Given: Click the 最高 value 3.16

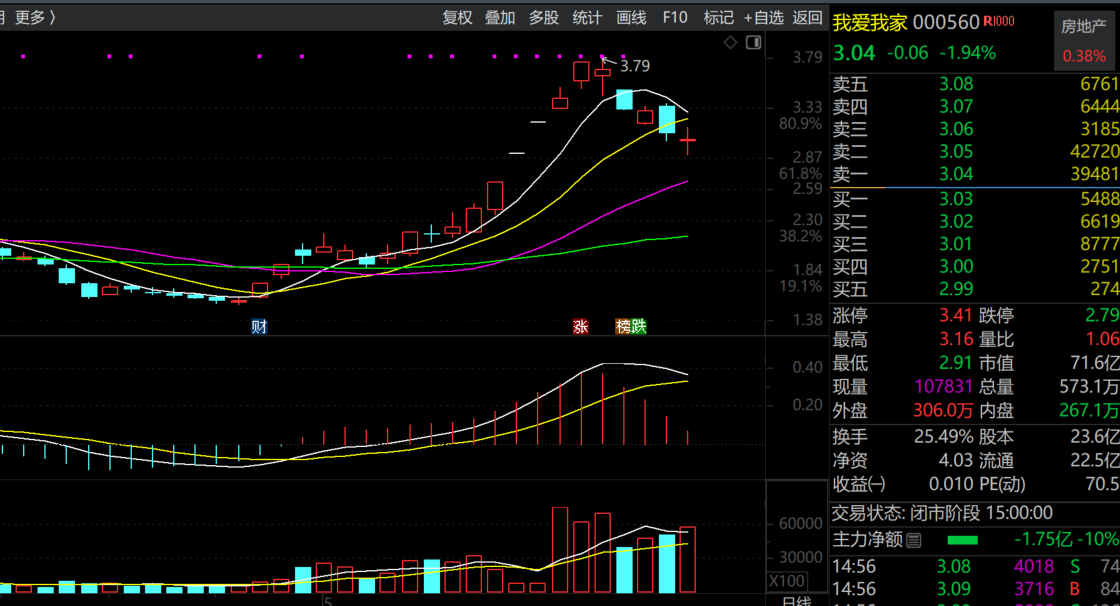Looking at the screenshot, I should (956, 339).
